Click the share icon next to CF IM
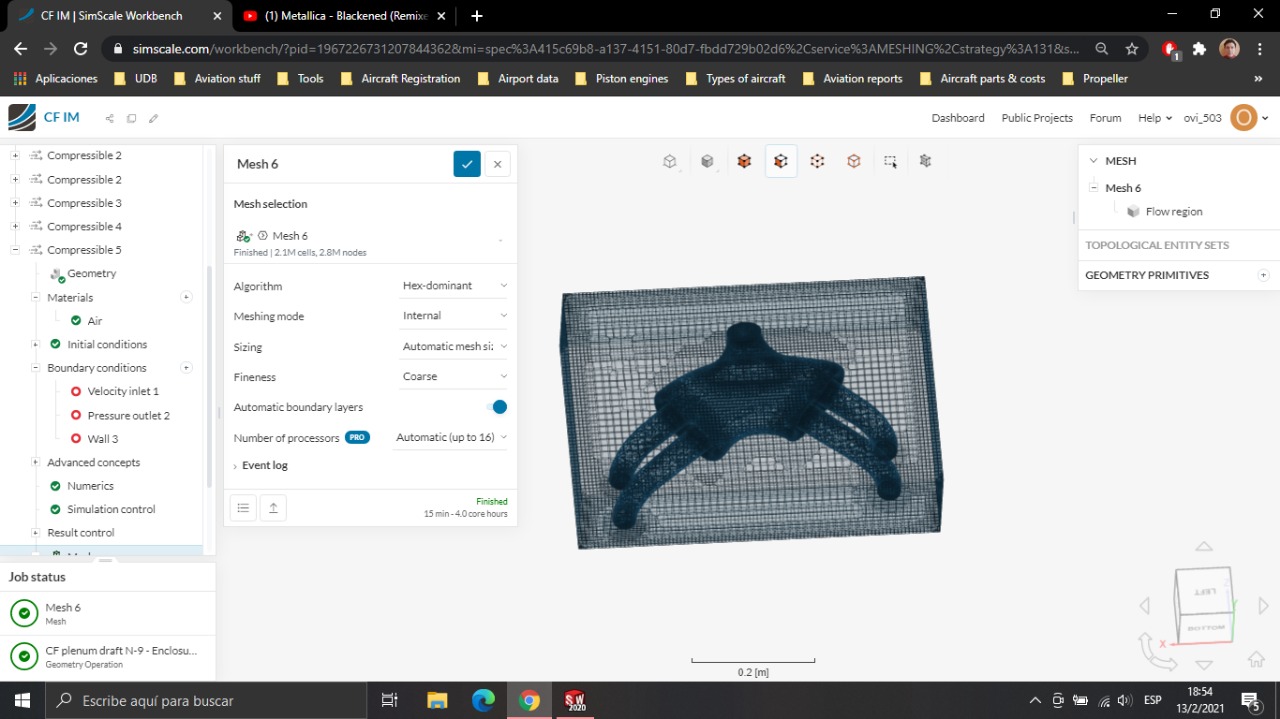1280x719 pixels. pos(110,119)
